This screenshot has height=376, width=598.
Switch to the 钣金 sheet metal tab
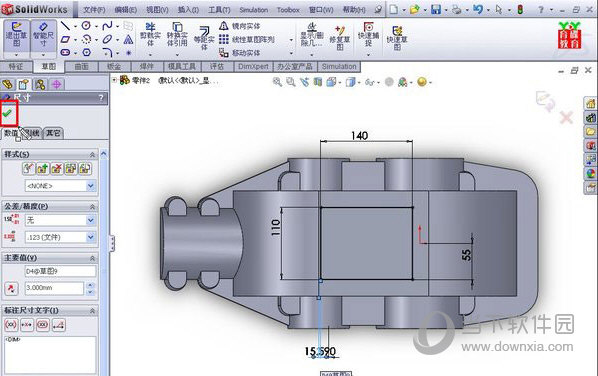(x=114, y=66)
